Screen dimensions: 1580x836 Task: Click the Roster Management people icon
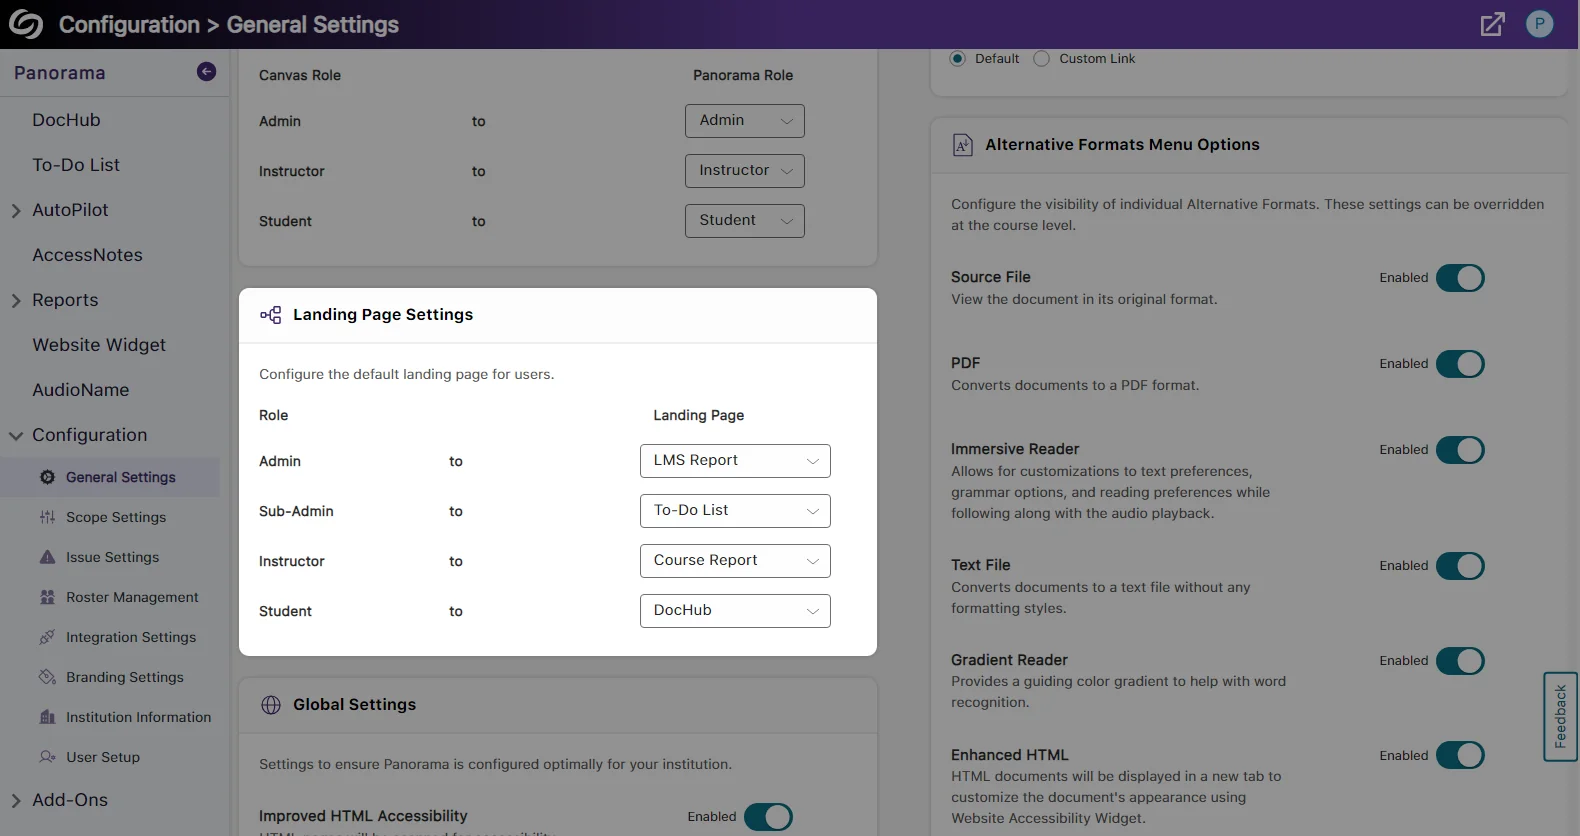click(x=47, y=597)
